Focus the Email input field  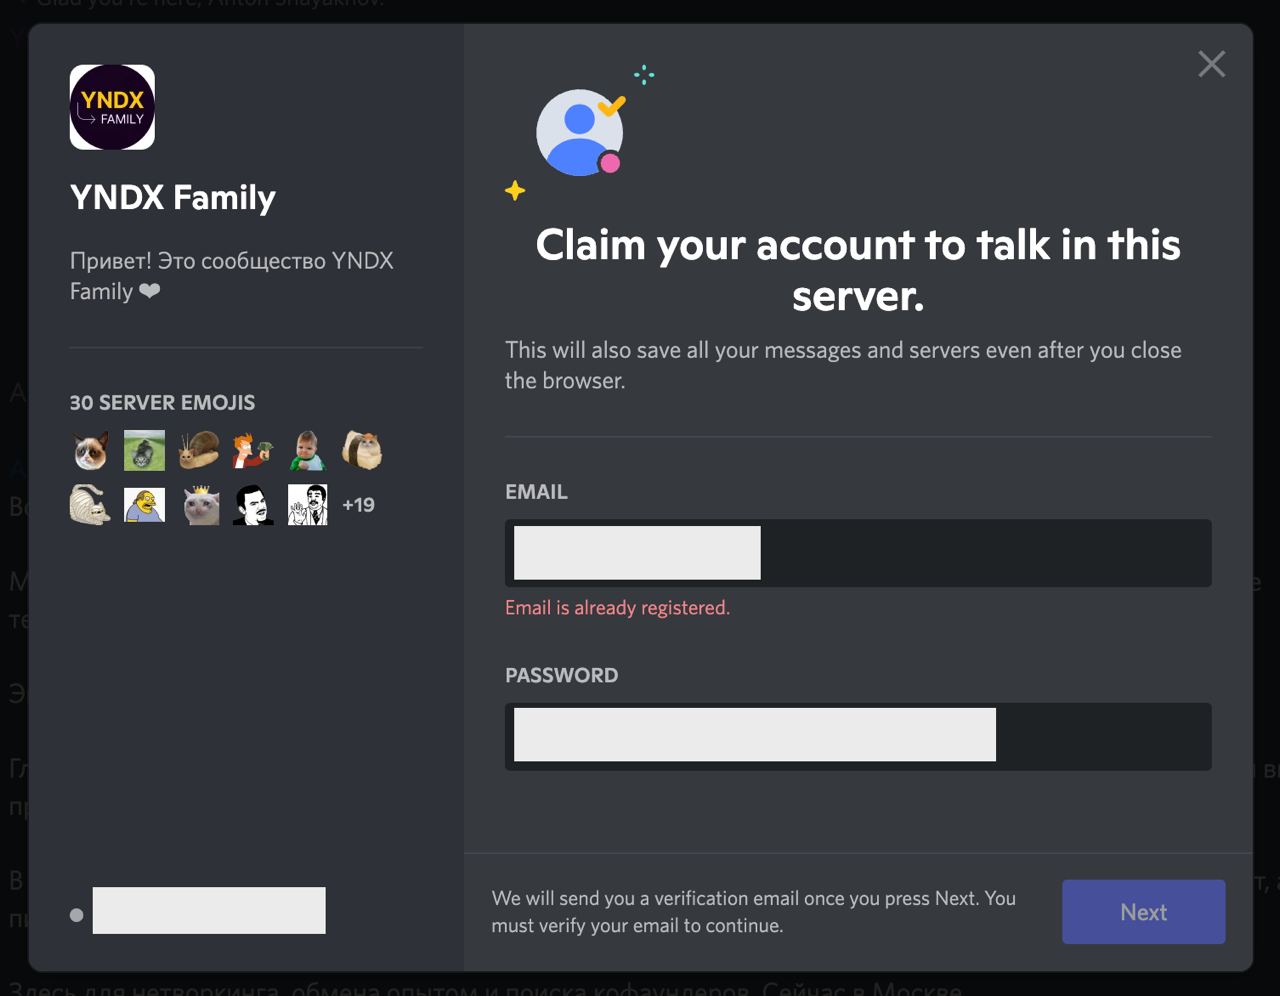(858, 553)
